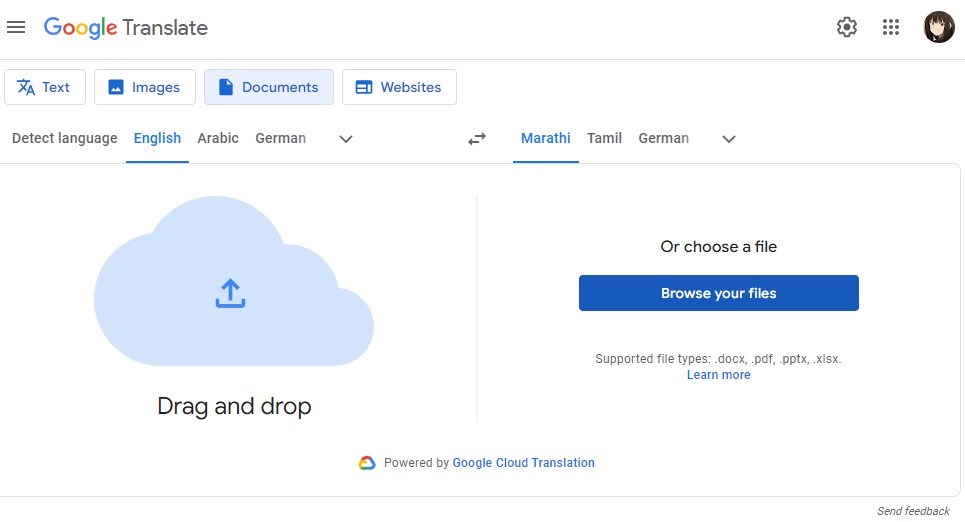The image size is (965, 522).
Task: Choose Detect language as source
Action: click(x=65, y=139)
